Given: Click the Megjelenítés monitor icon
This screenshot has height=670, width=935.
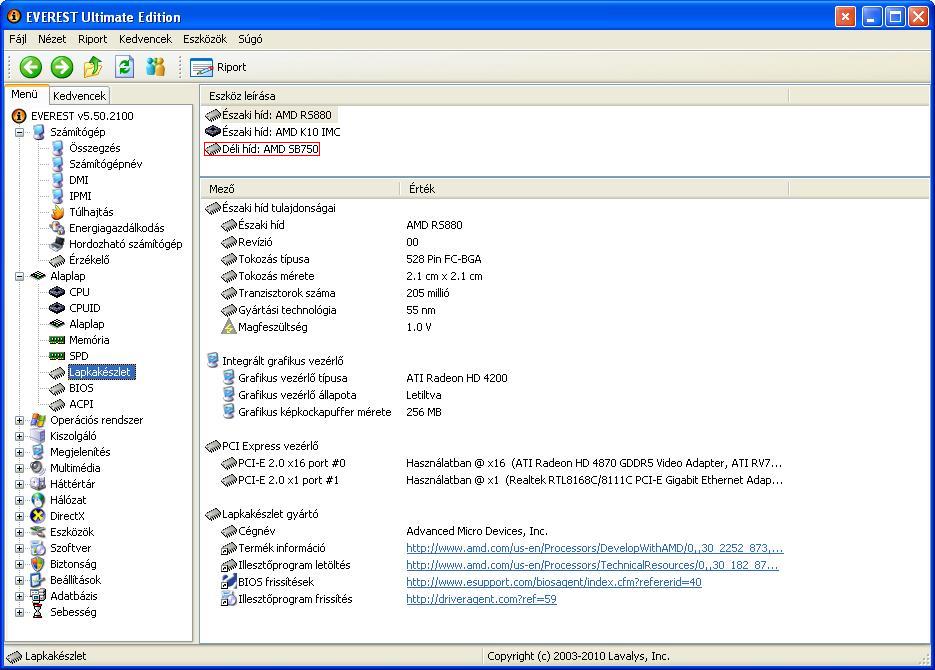Looking at the screenshot, I should pos(38,452).
